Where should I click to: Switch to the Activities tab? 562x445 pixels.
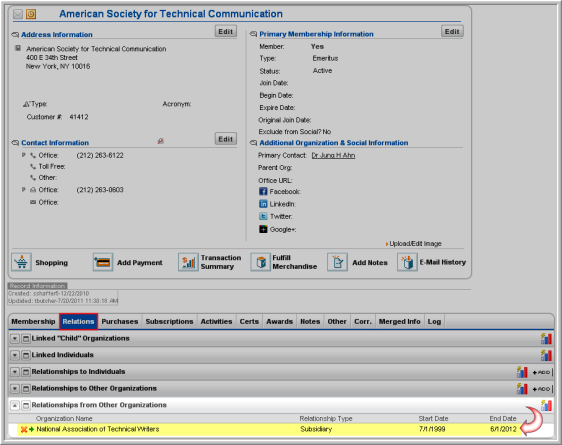[x=216, y=321]
